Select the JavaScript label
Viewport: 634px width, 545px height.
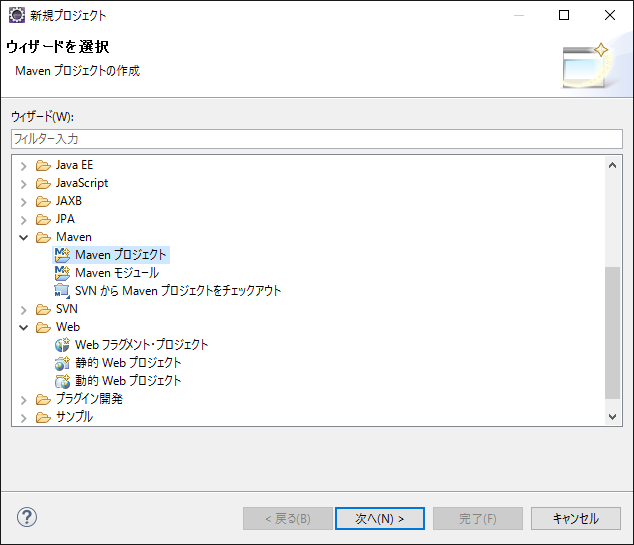coord(82,183)
